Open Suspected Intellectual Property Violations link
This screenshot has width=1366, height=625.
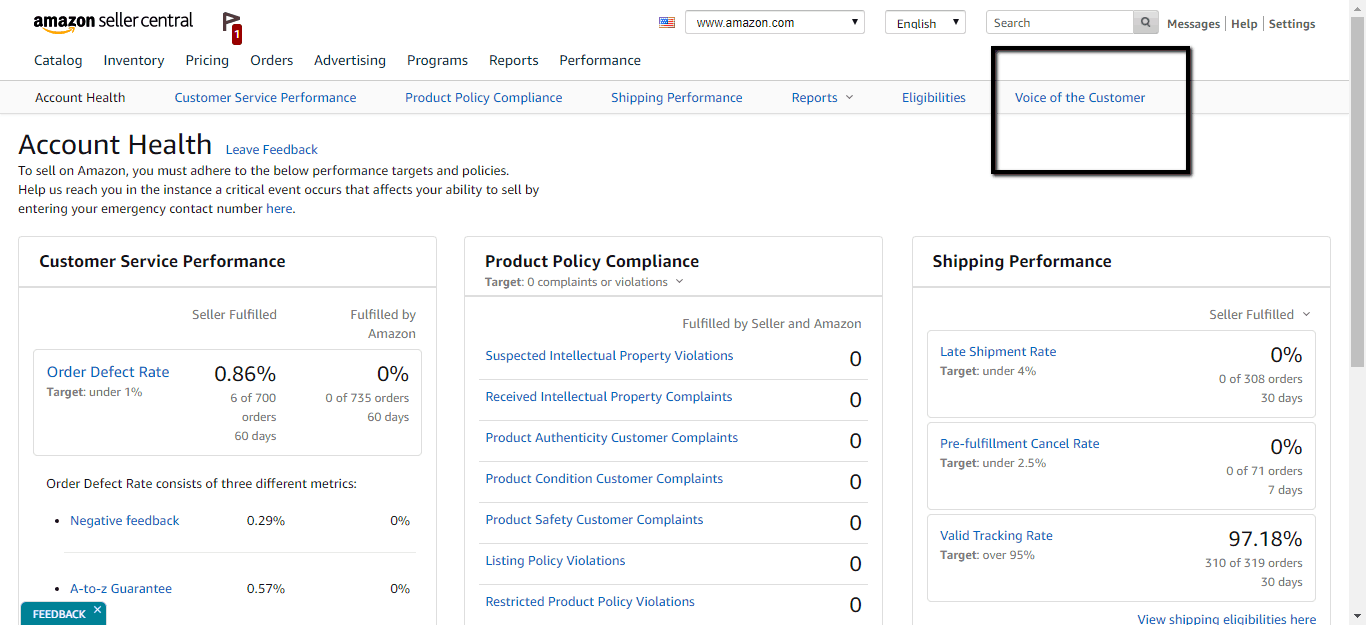609,356
